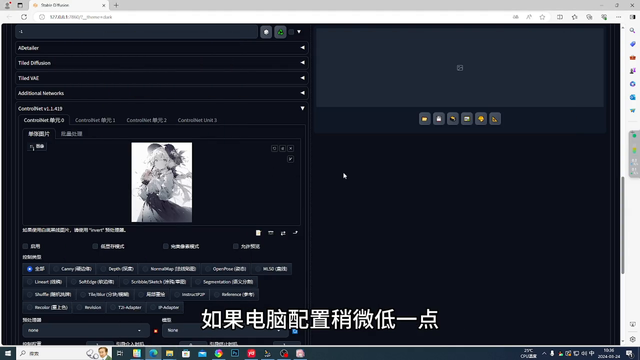
Task: Send image to inpaint with the palette icon
Action: click(x=481, y=119)
